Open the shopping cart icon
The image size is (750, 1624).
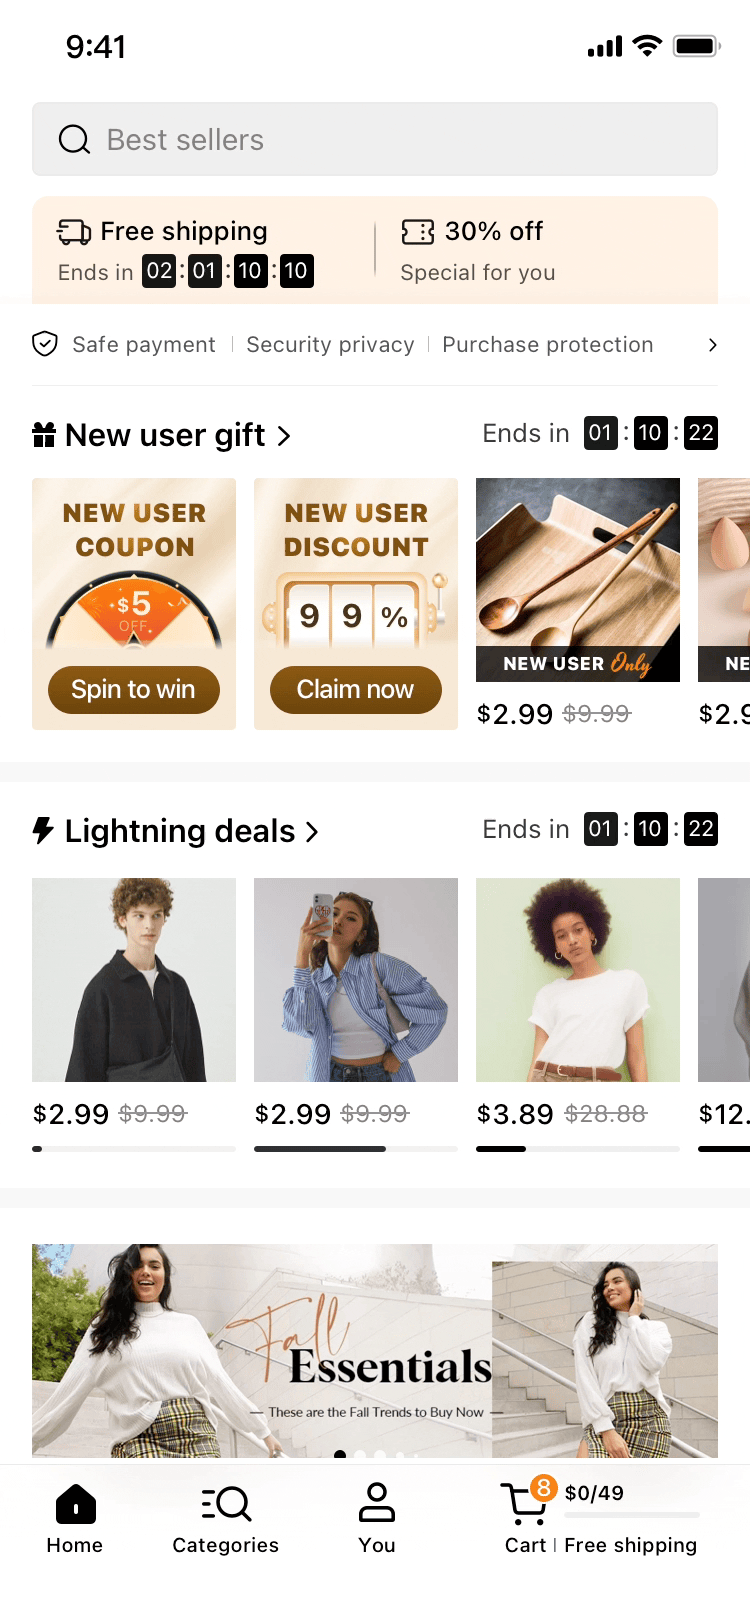[523, 1502]
